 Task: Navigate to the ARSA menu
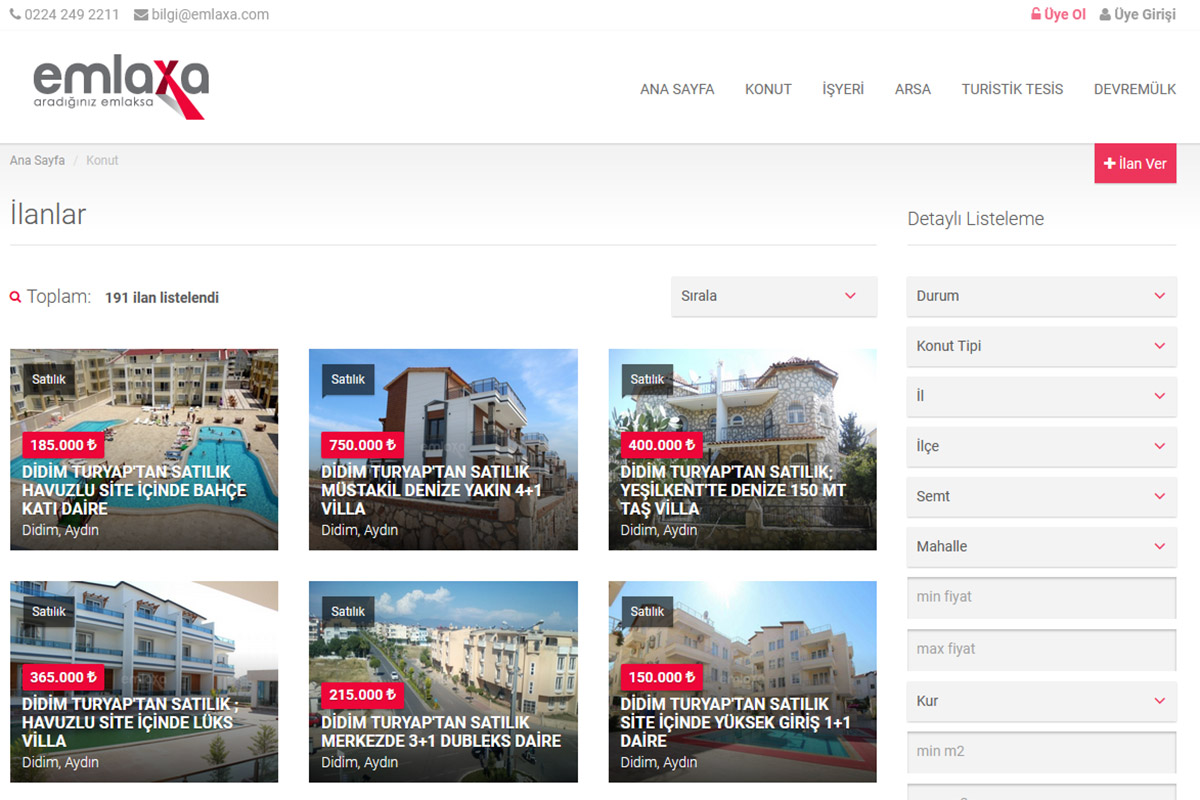click(912, 89)
